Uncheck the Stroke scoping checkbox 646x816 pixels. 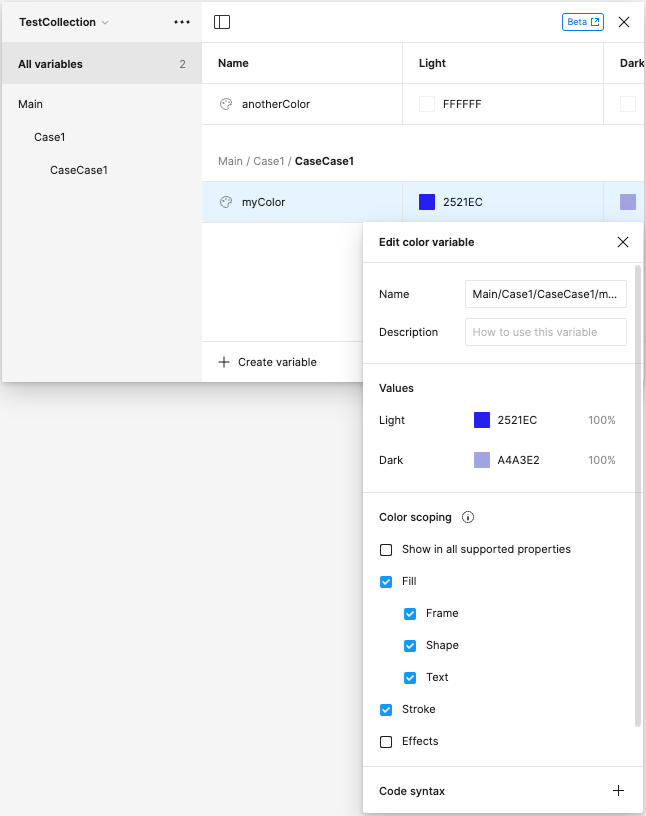tap(386, 710)
